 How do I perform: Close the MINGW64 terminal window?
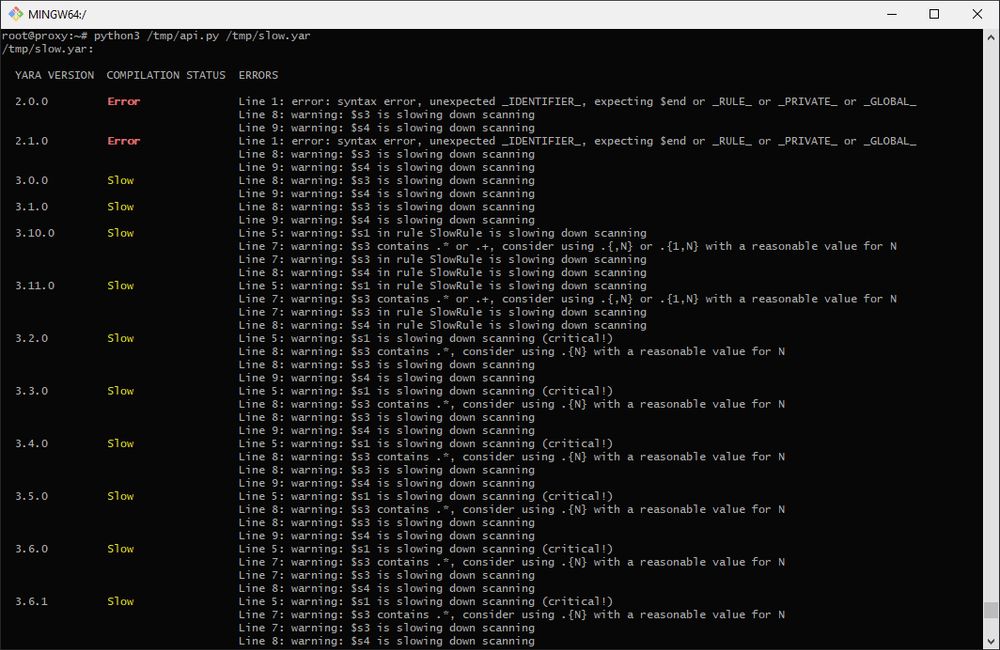(976, 13)
